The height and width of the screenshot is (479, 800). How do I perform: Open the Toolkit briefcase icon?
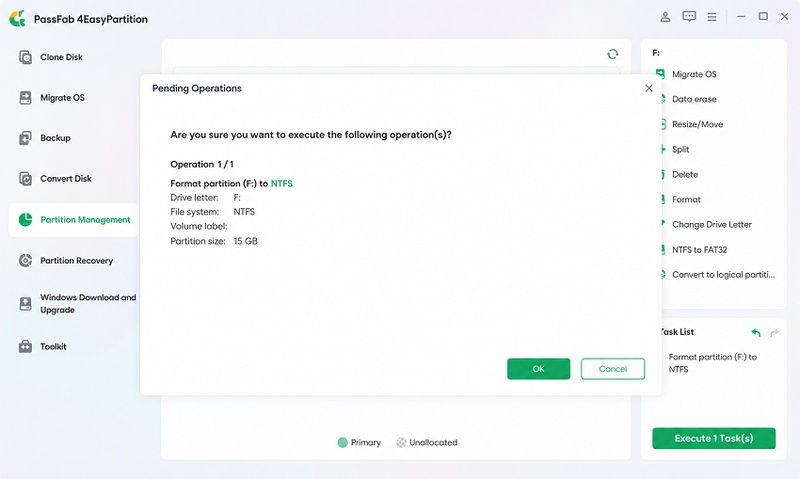(x=25, y=346)
